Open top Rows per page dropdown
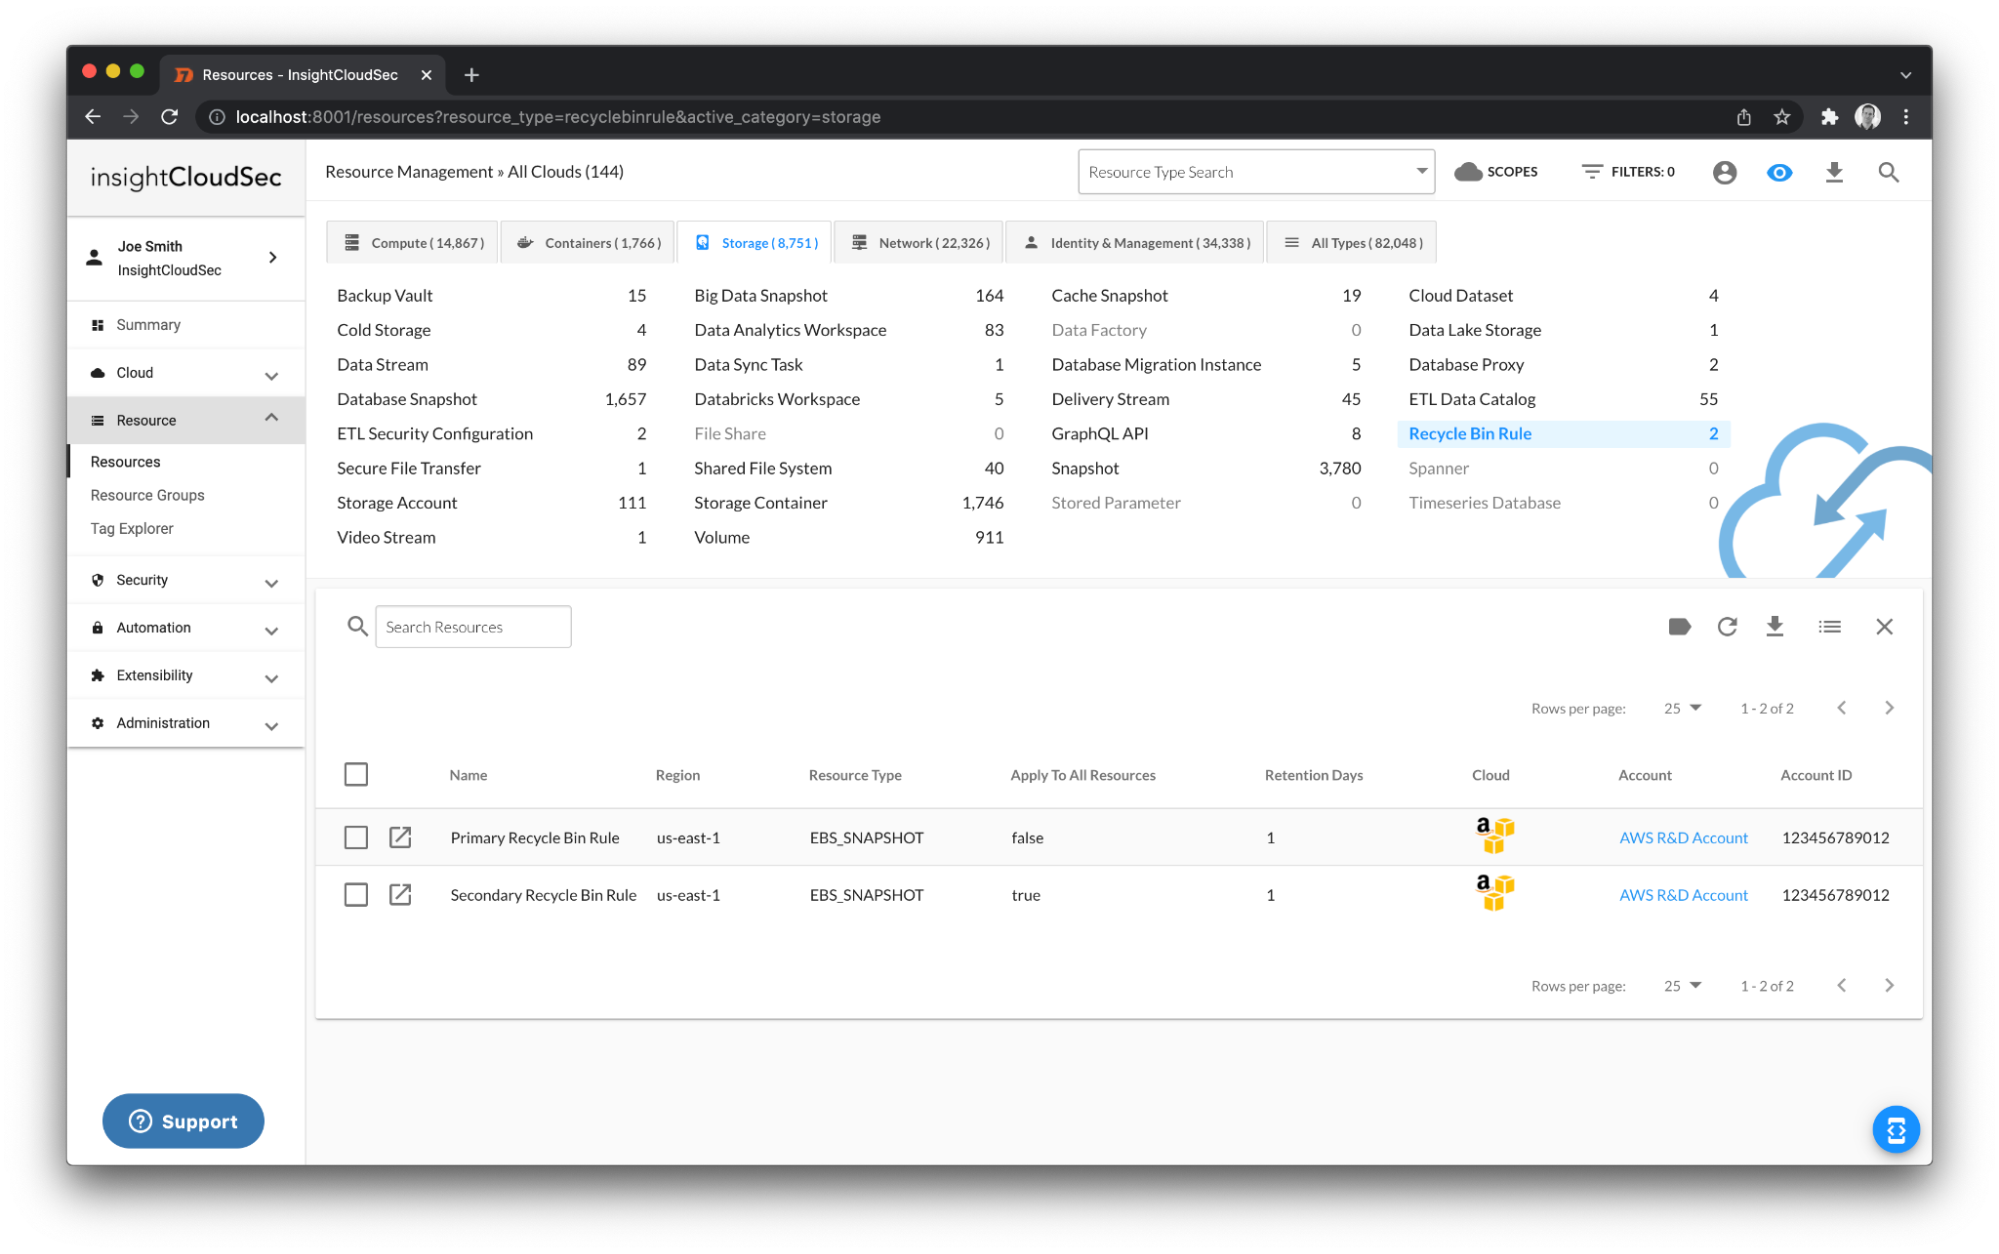This screenshot has height=1254, width=1999. pos(1682,708)
